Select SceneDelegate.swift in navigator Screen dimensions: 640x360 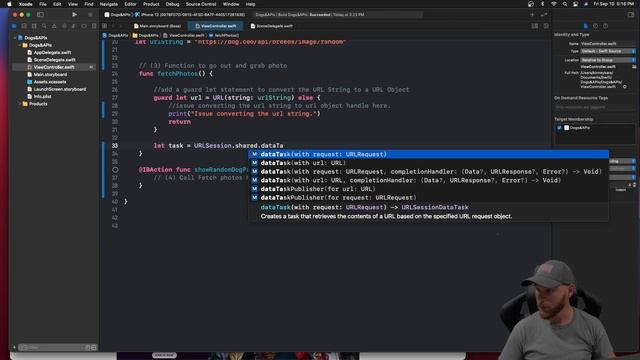(x=54, y=60)
